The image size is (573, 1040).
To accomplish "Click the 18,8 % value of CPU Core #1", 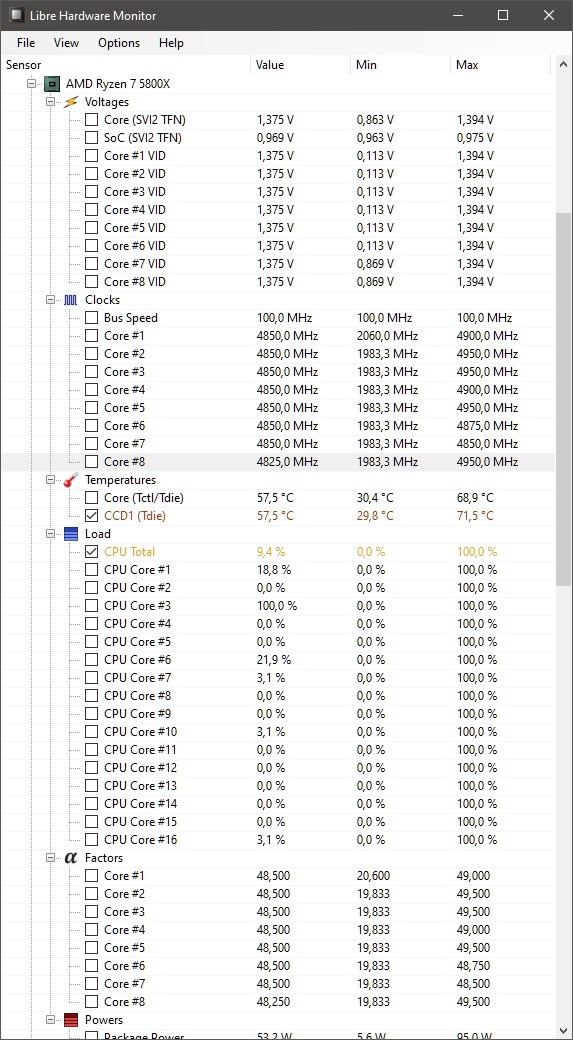I will [274, 569].
